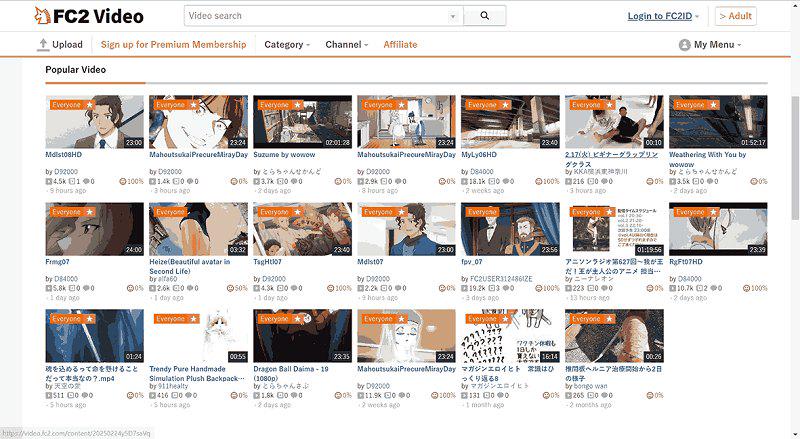Open the video search suggestions dropdown arrow
This screenshot has width=800, height=439.
[x=453, y=16]
